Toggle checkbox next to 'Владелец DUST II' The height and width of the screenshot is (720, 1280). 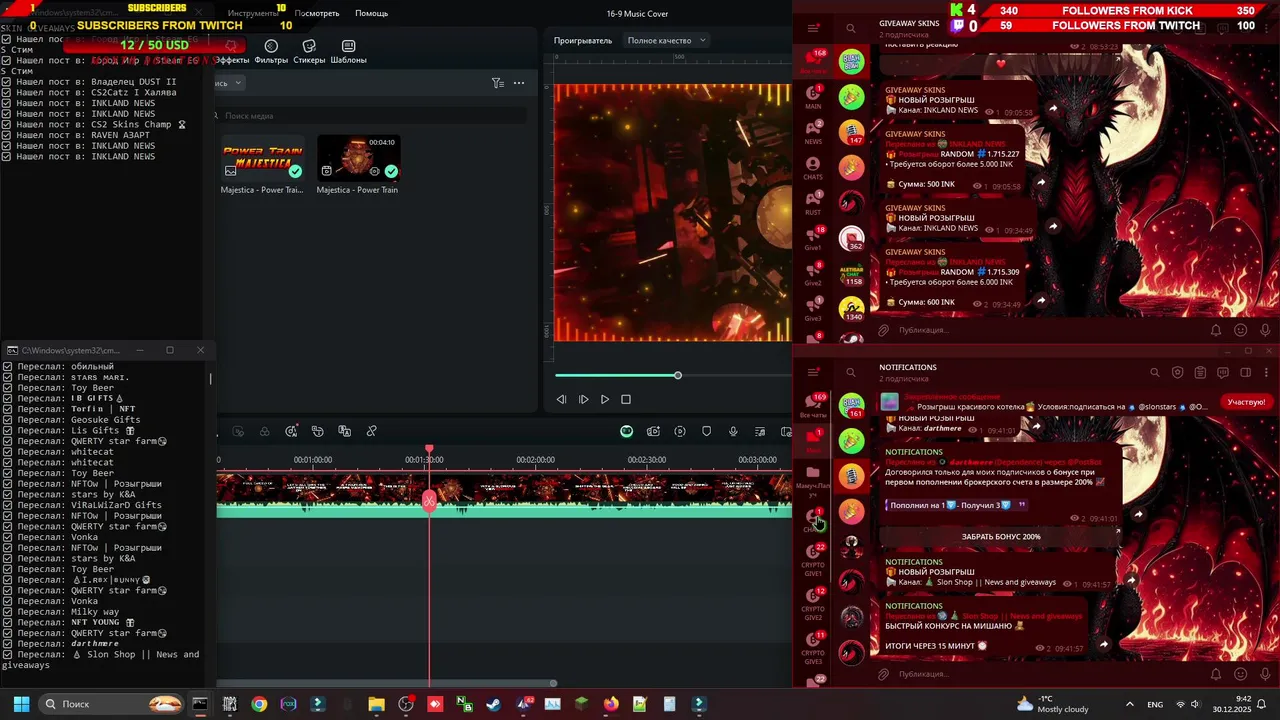tap(7, 82)
